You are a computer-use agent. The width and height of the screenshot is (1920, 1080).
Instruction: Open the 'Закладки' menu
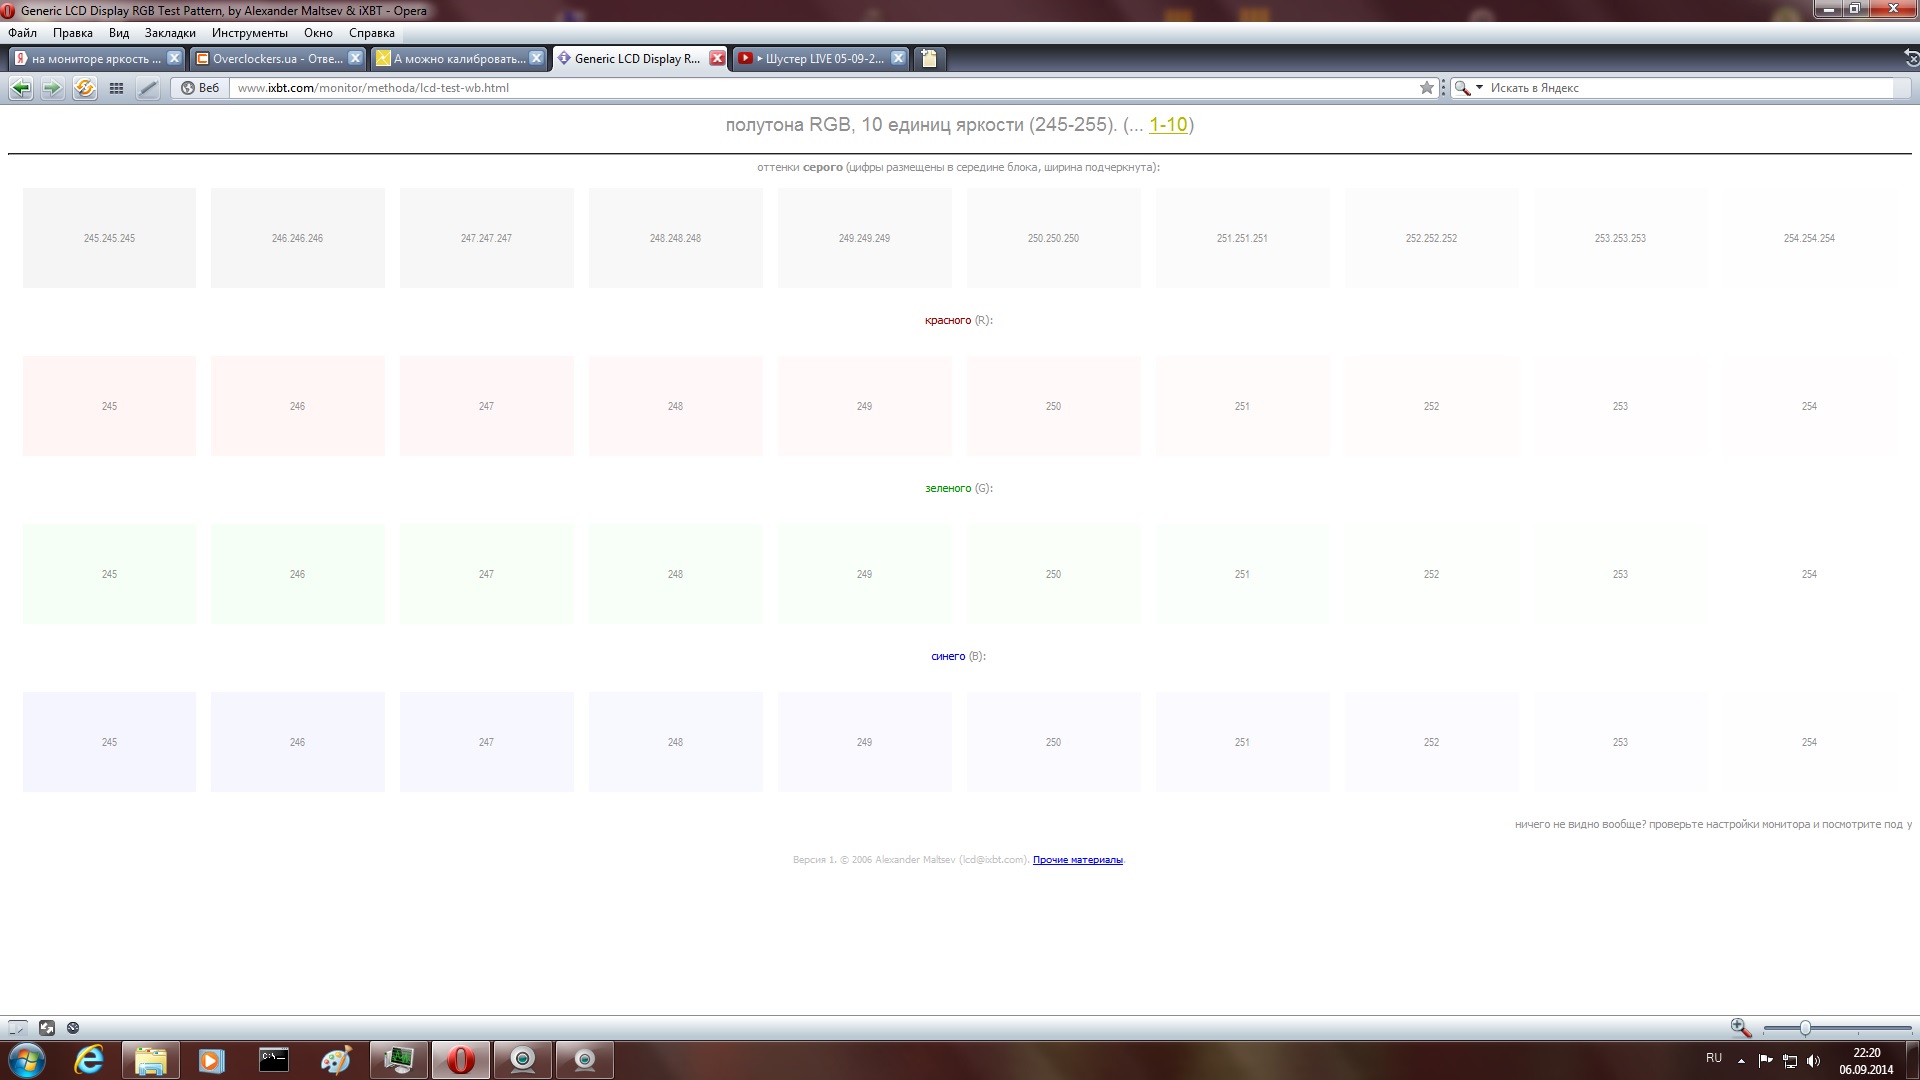coord(170,33)
